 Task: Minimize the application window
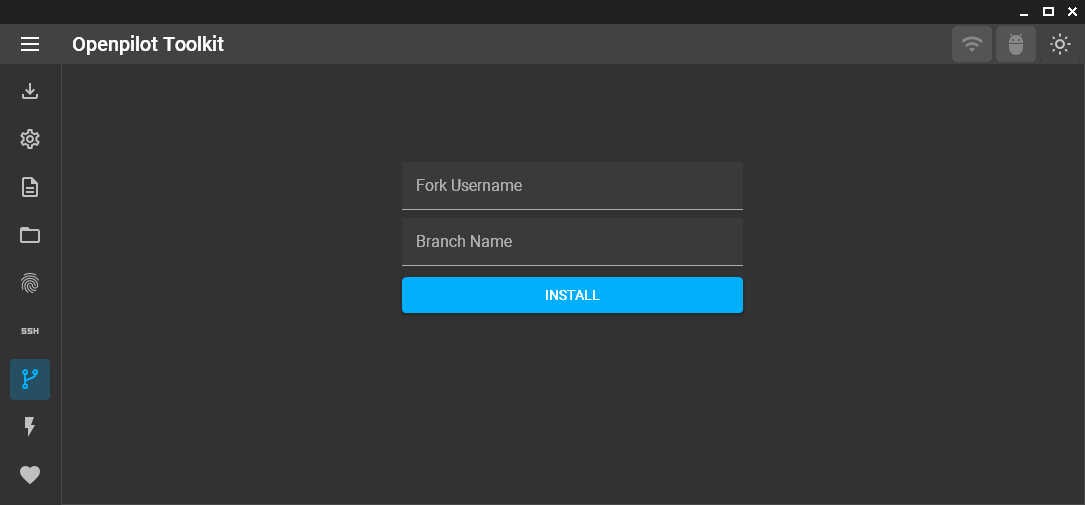point(1024,12)
